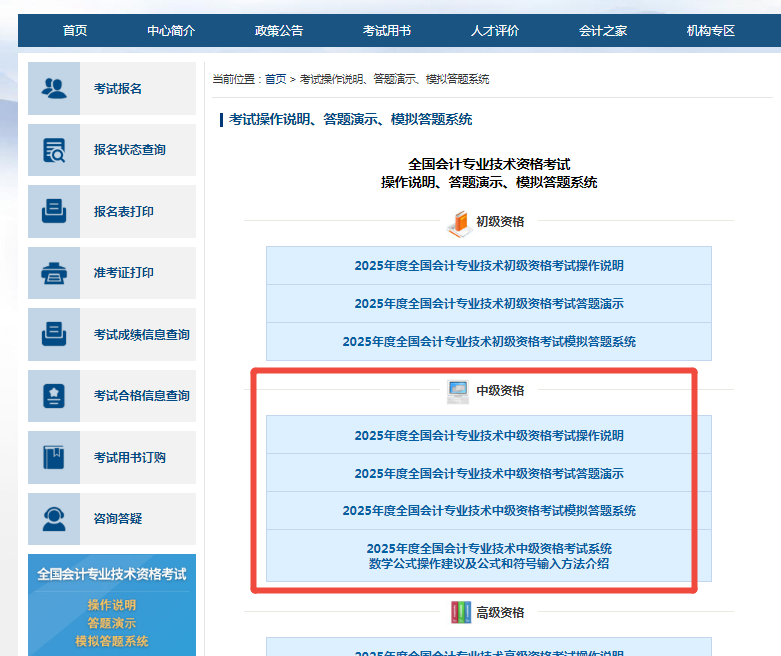
Task: Click the 考试用书订购 book icon
Action: [54, 458]
